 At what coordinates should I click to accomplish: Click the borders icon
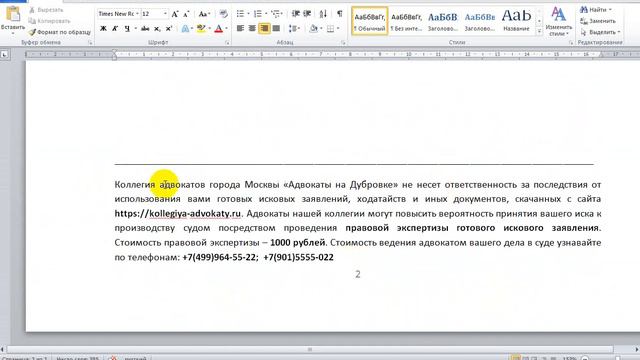[x=330, y=29]
